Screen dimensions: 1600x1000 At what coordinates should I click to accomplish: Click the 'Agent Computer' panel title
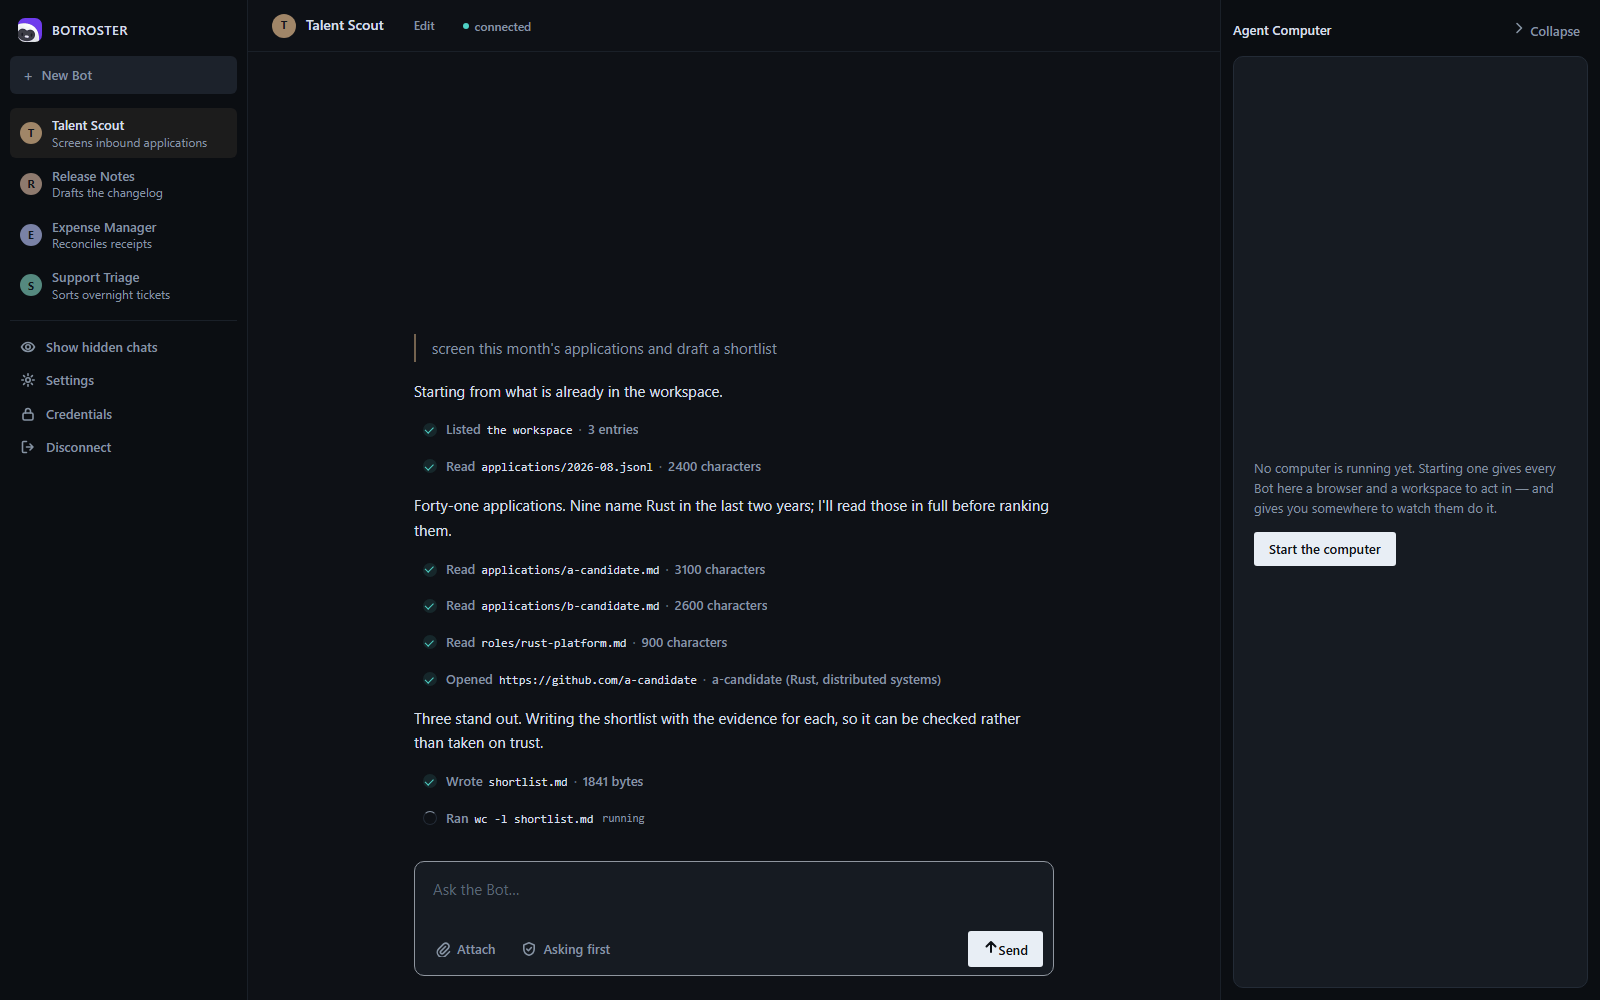[1282, 30]
